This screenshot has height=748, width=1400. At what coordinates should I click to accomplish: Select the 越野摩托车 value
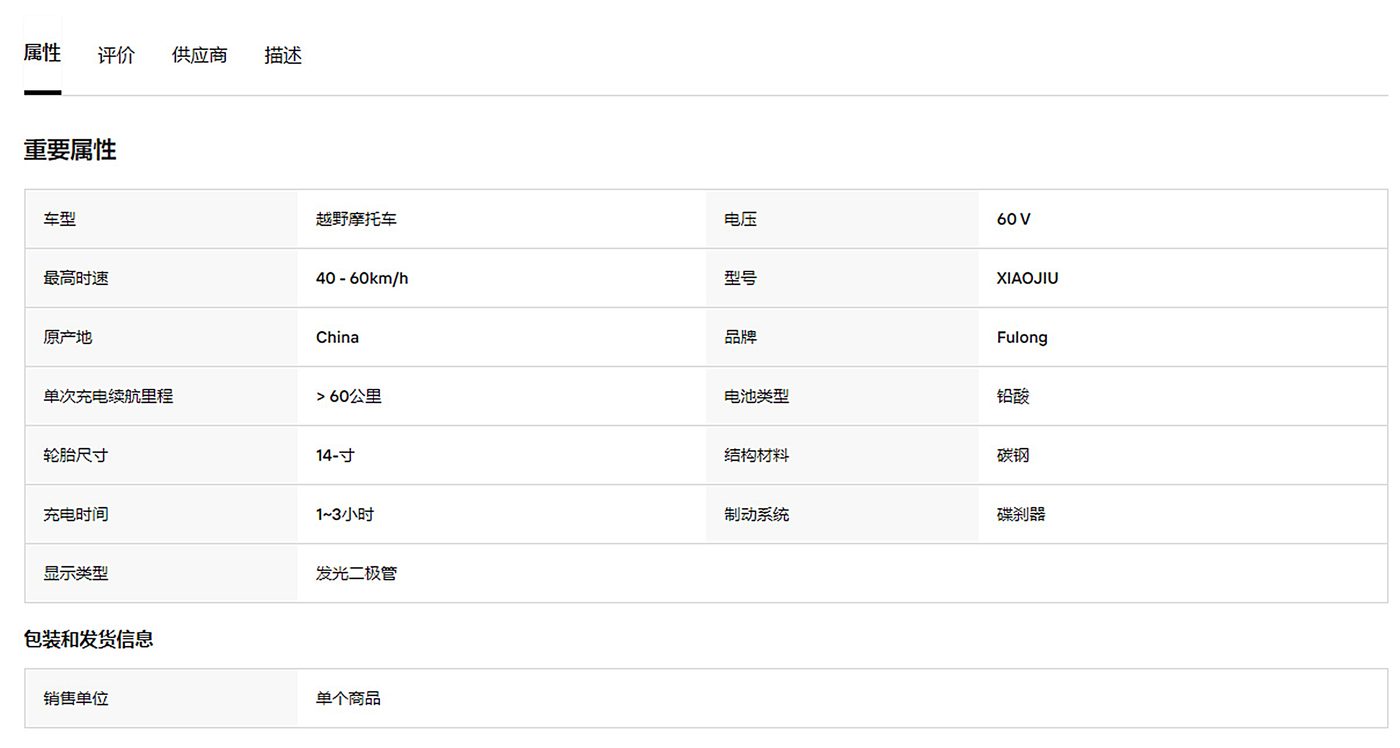click(x=356, y=219)
